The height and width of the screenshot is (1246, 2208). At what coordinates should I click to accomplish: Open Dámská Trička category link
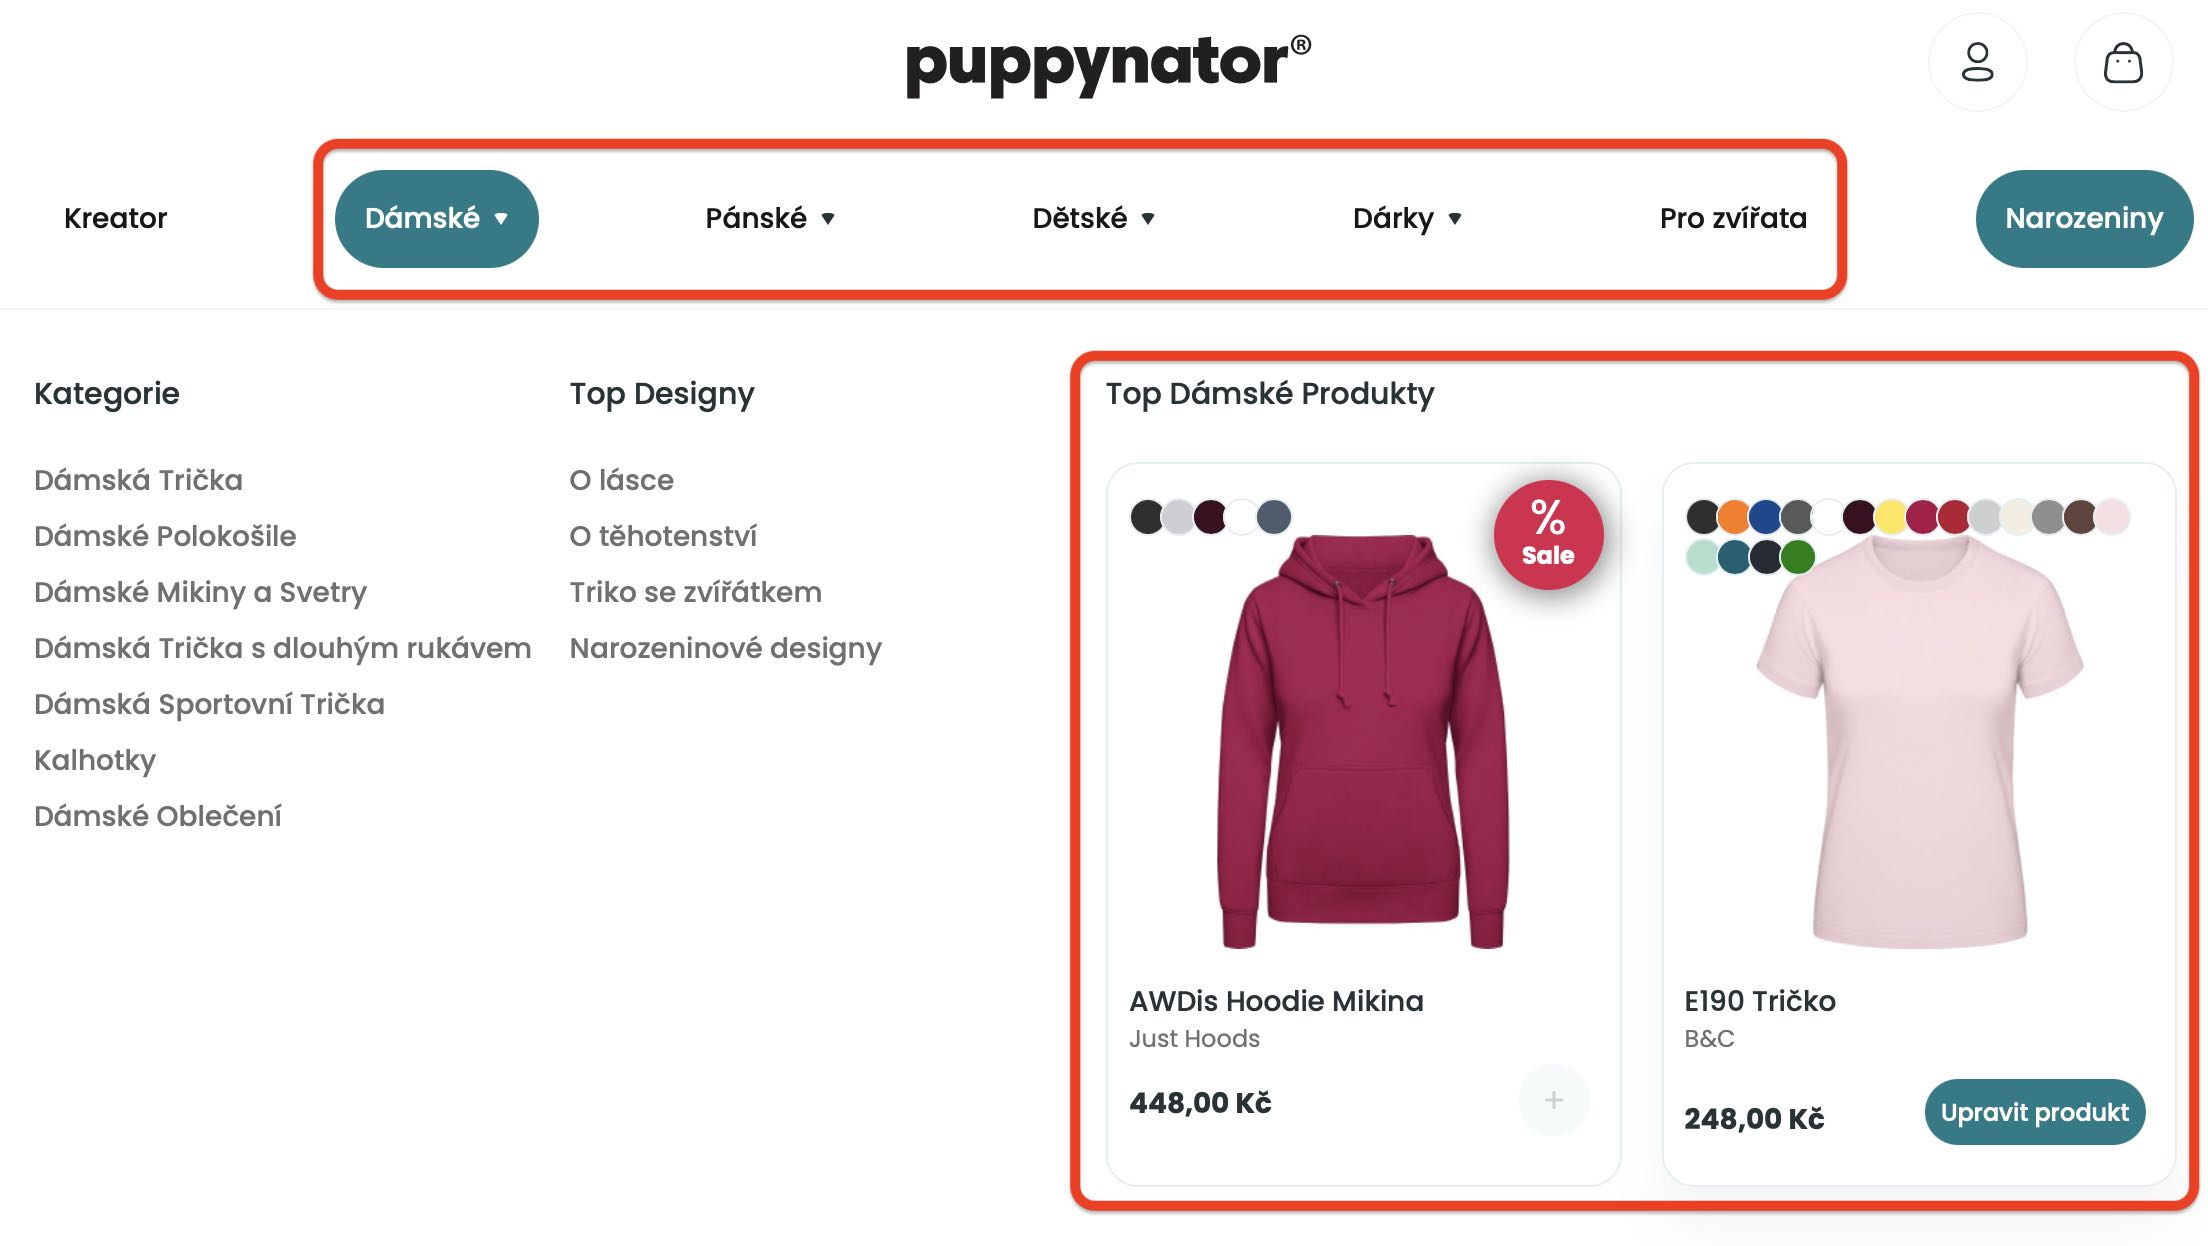138,480
